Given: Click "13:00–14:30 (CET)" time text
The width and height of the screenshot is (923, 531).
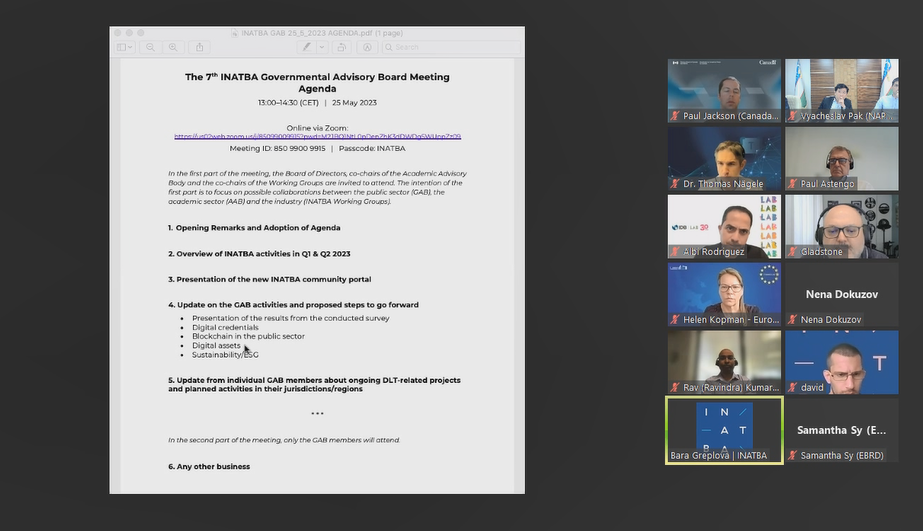Looking at the screenshot, I should (288, 102).
